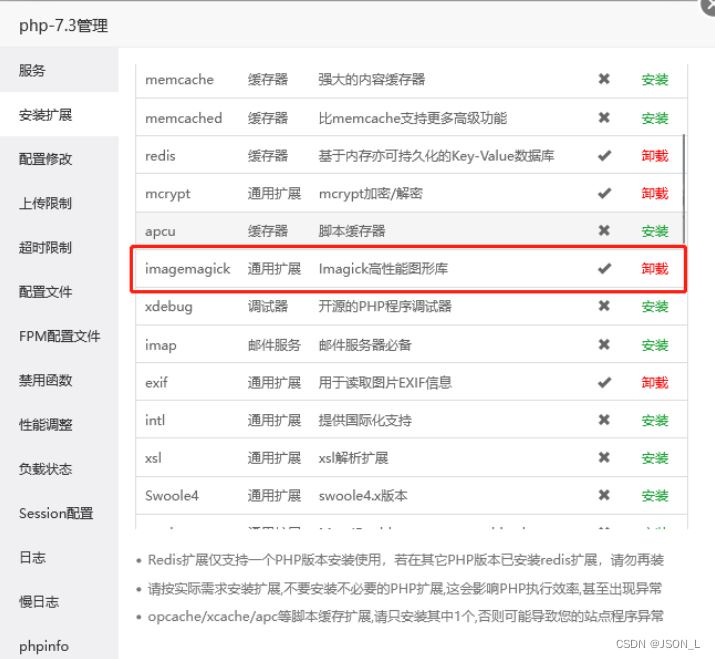Uninstall the mcrypt extension
Viewport: 715px width, 659px height.
click(655, 193)
